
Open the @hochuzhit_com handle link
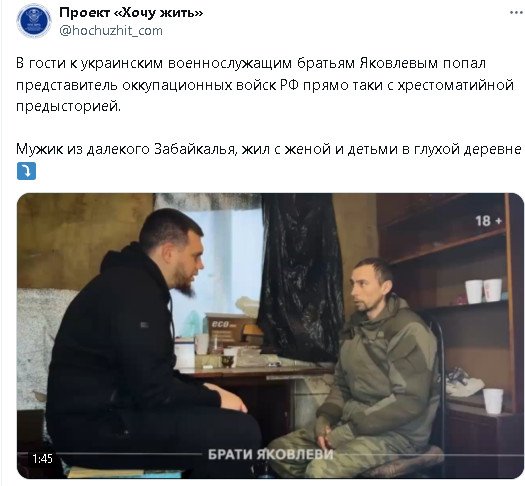click(111, 31)
